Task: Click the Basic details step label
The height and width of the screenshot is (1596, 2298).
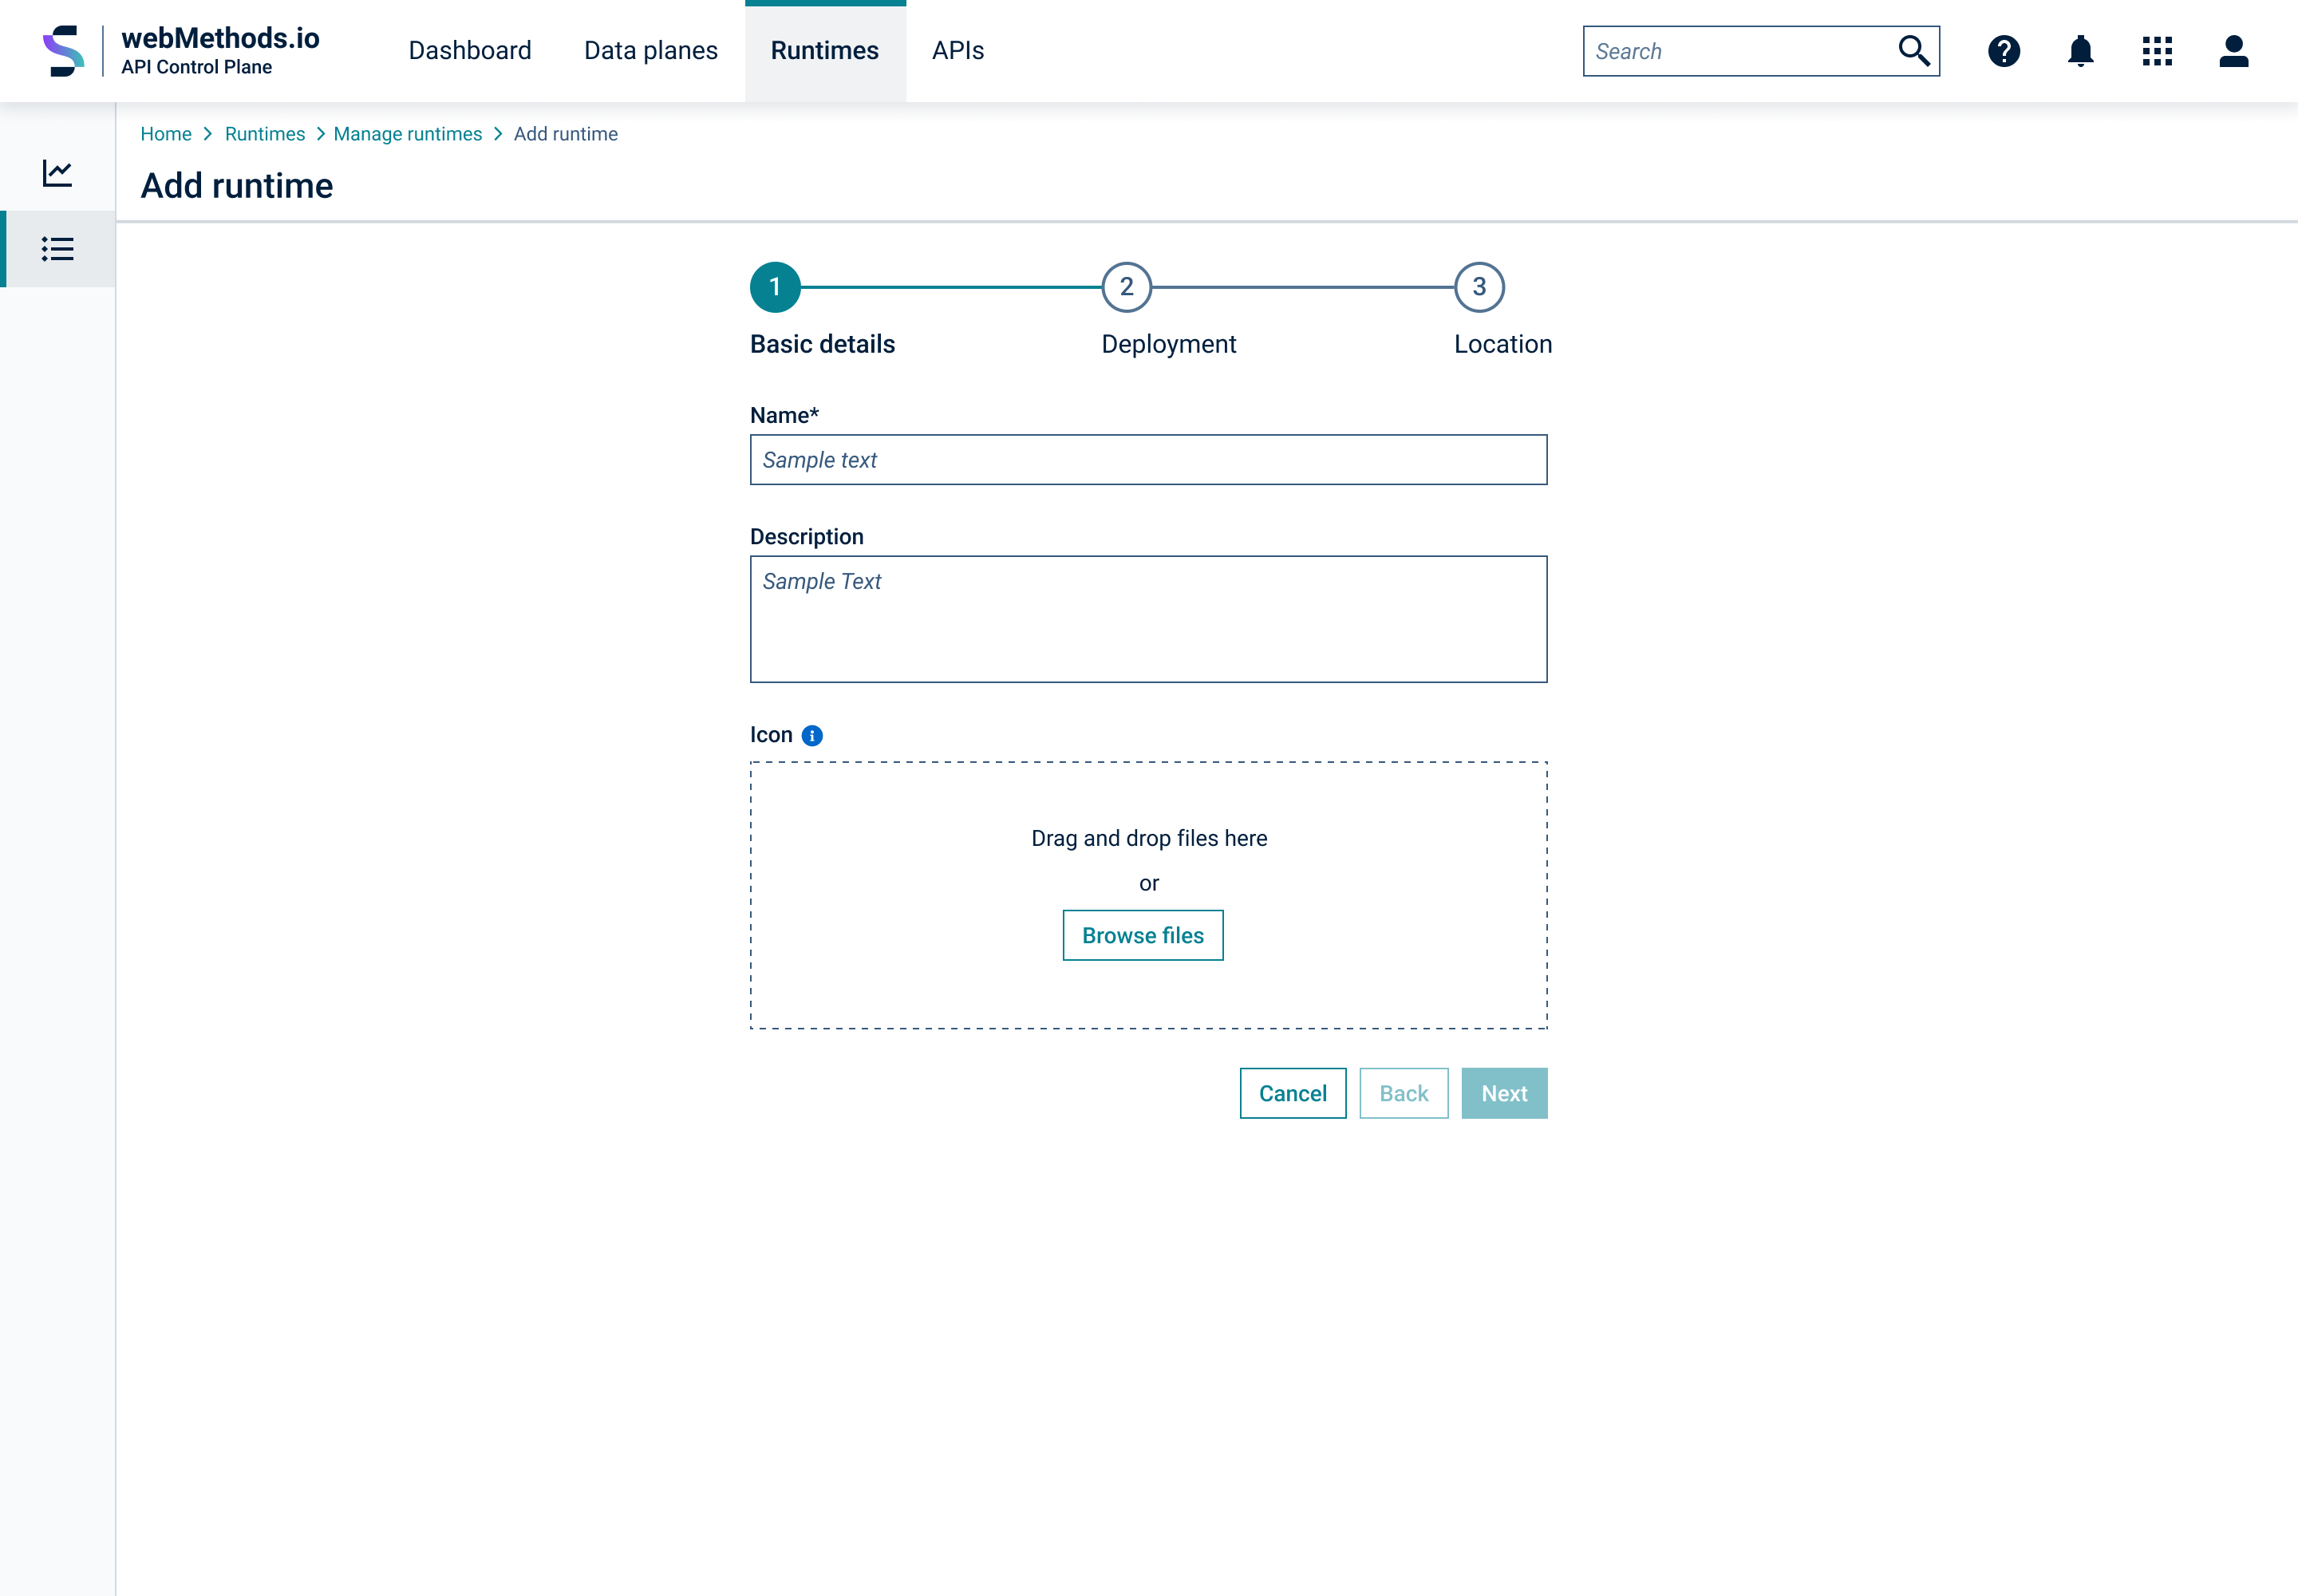Action: [822, 344]
